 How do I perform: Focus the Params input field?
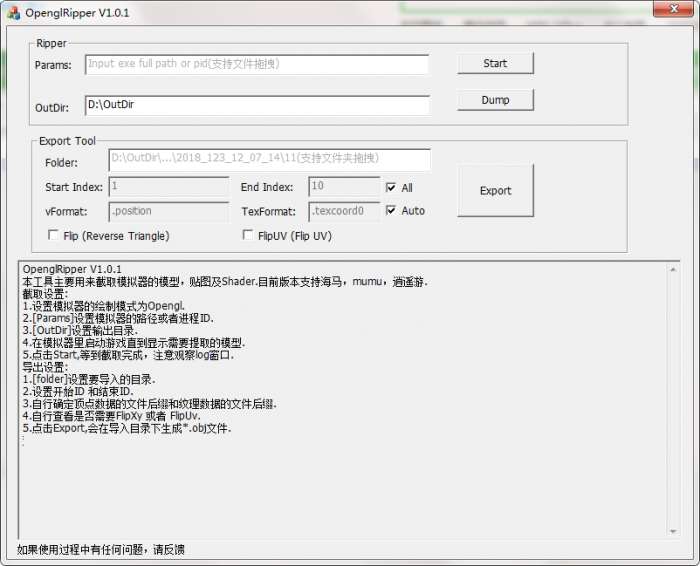(x=257, y=64)
